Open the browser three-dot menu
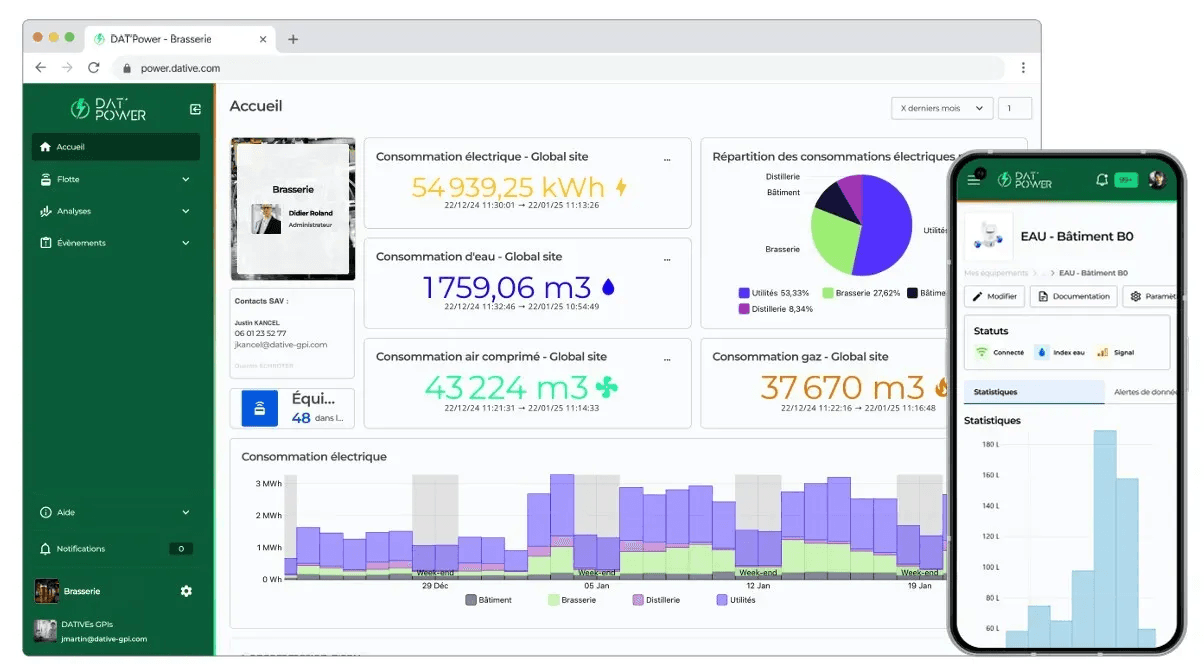The width and height of the screenshot is (1204, 664). [x=1023, y=68]
